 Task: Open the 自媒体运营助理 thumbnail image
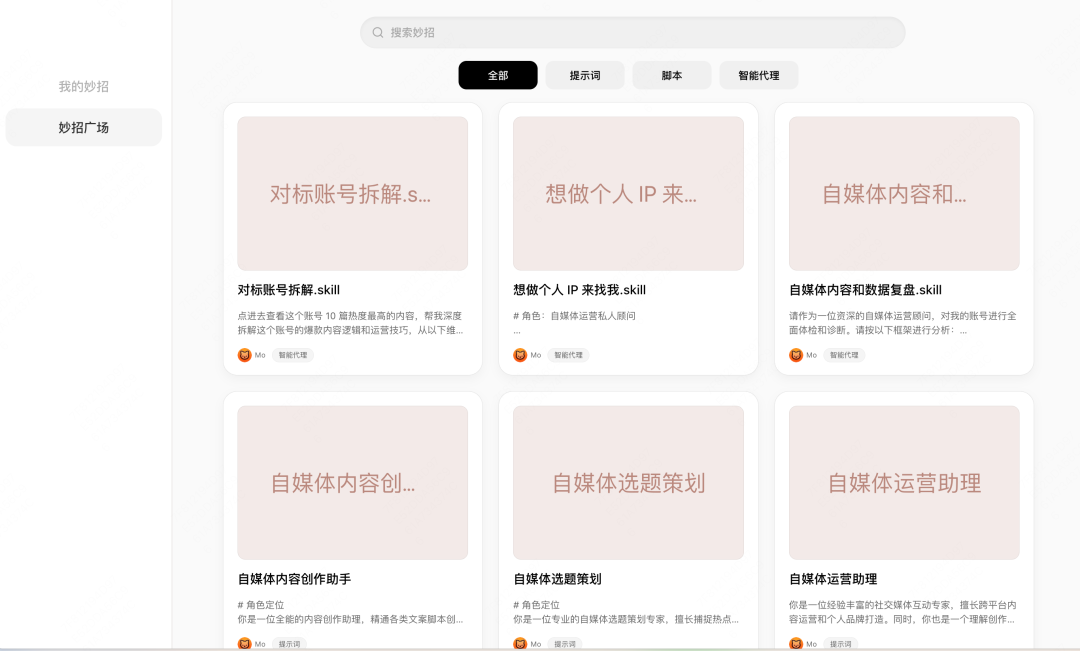tap(904, 482)
